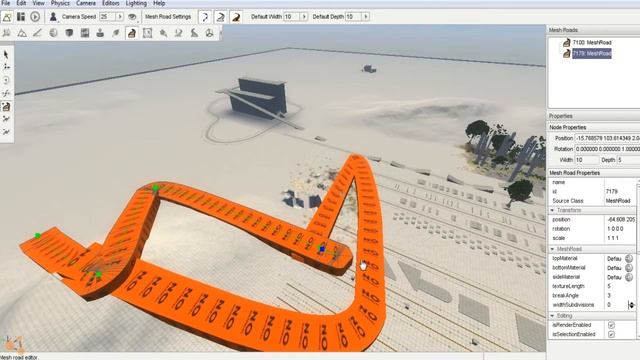Collapse the MeshRoad group
Image resolution: width=640 pixels, height=360 pixels.
552,249
